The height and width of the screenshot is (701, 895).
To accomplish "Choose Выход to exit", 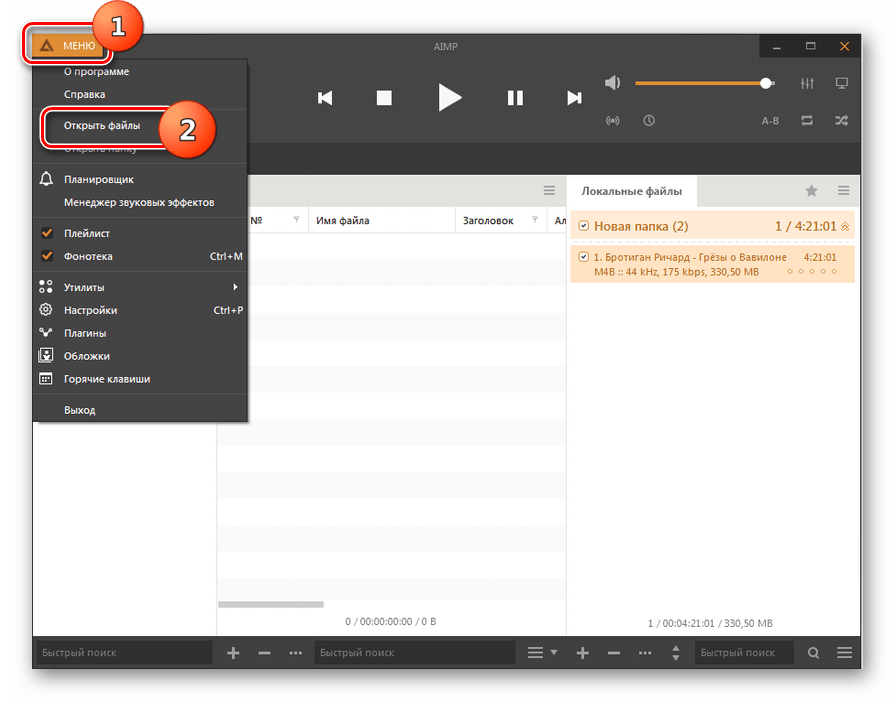I will coord(140,410).
